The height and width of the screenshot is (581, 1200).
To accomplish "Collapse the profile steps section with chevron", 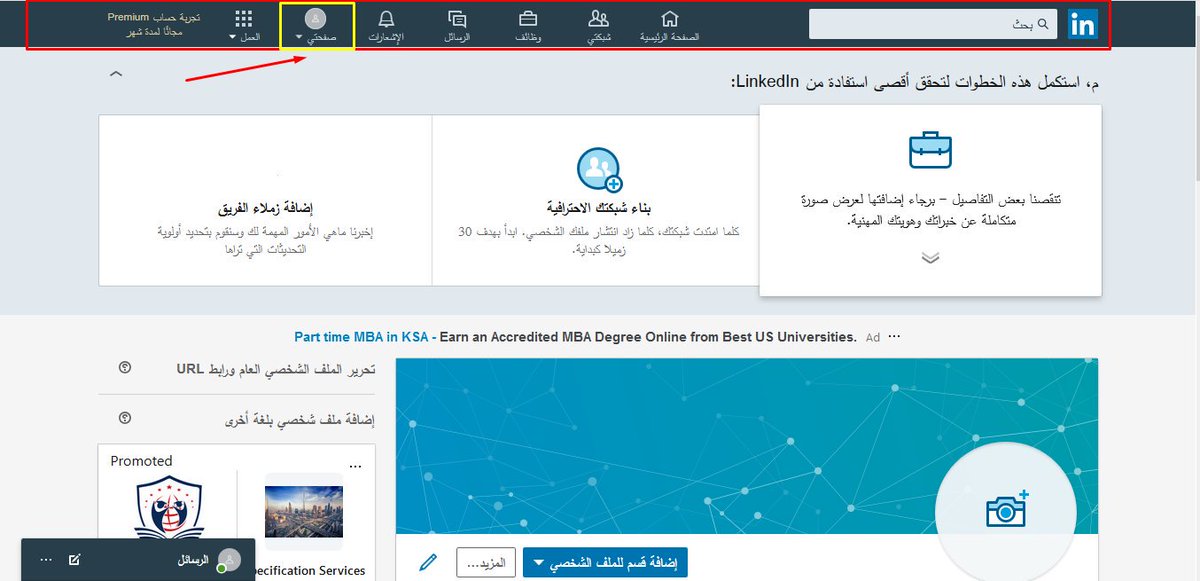I will tap(116, 74).
